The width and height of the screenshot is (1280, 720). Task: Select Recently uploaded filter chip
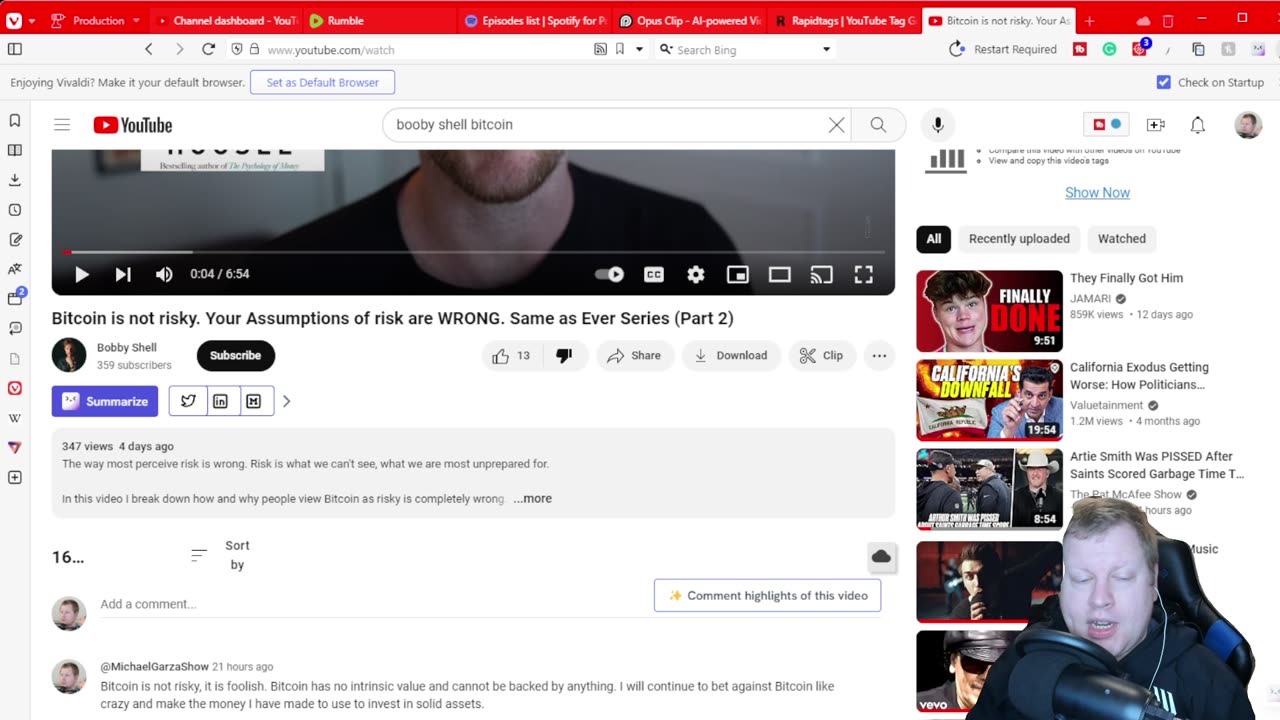(x=1019, y=239)
